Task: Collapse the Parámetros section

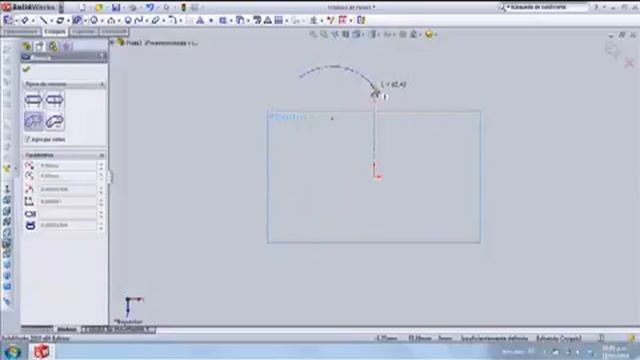Action: pyautogui.click(x=102, y=156)
